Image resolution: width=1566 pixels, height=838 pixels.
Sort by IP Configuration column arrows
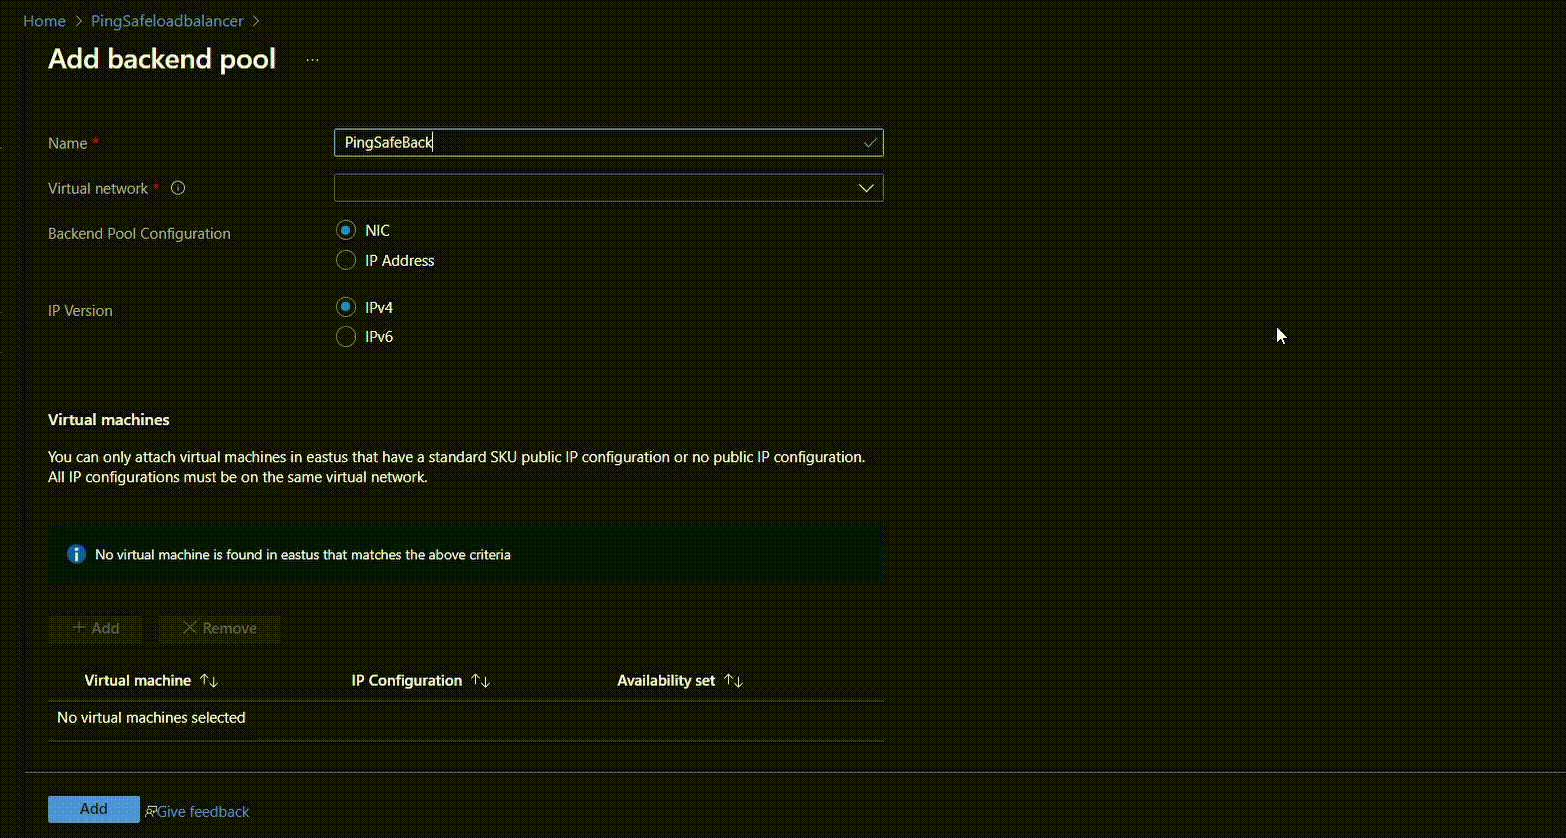[x=481, y=681]
